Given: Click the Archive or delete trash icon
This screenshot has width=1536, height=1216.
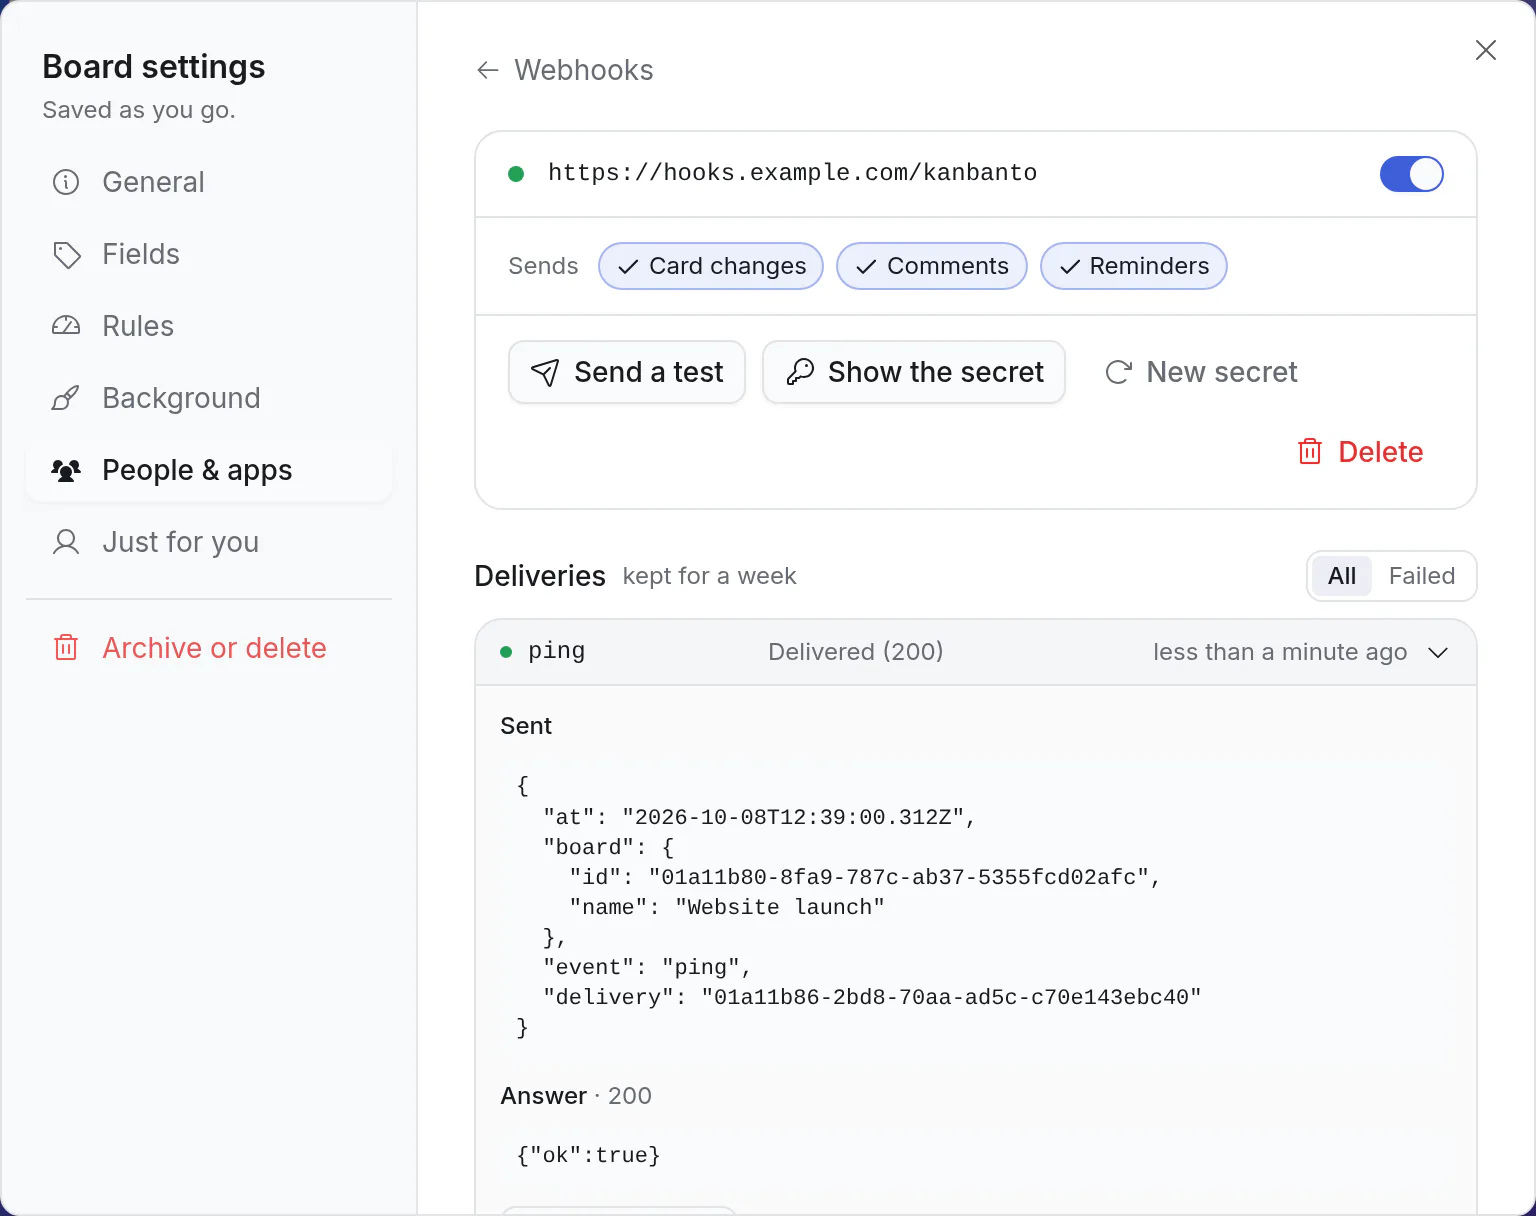Looking at the screenshot, I should [66, 648].
